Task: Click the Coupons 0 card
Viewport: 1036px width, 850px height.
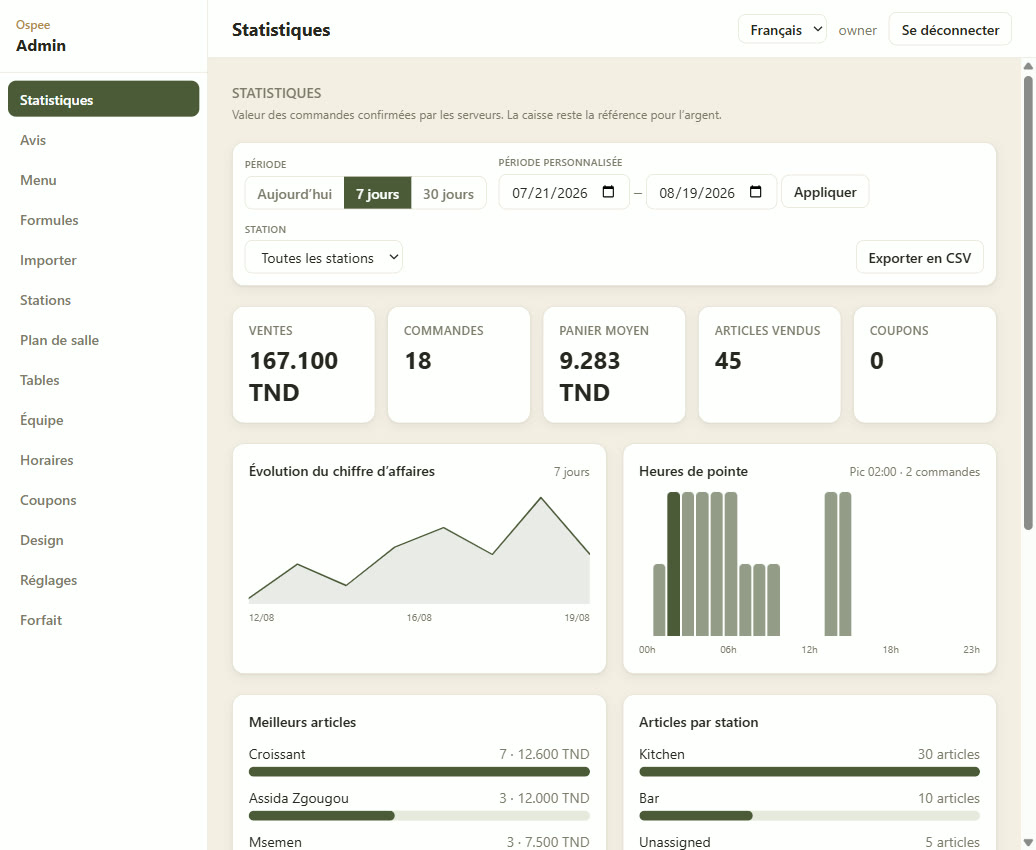Action: [924, 364]
